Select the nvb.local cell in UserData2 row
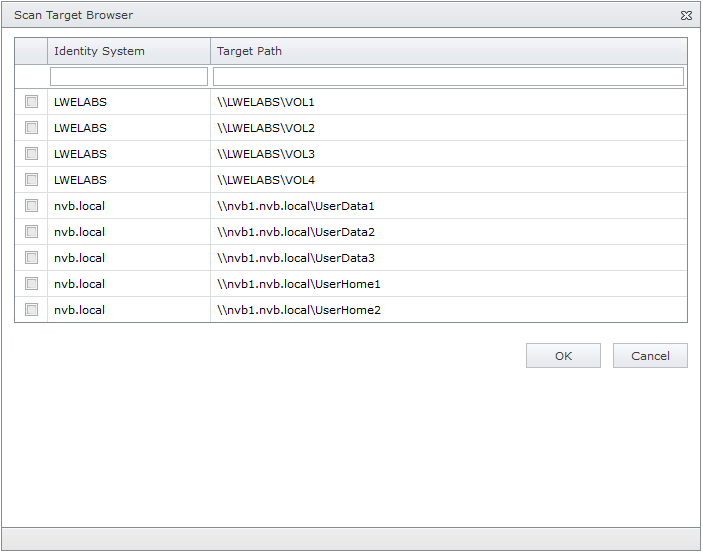Viewport: 703px width, 553px height. [80, 232]
